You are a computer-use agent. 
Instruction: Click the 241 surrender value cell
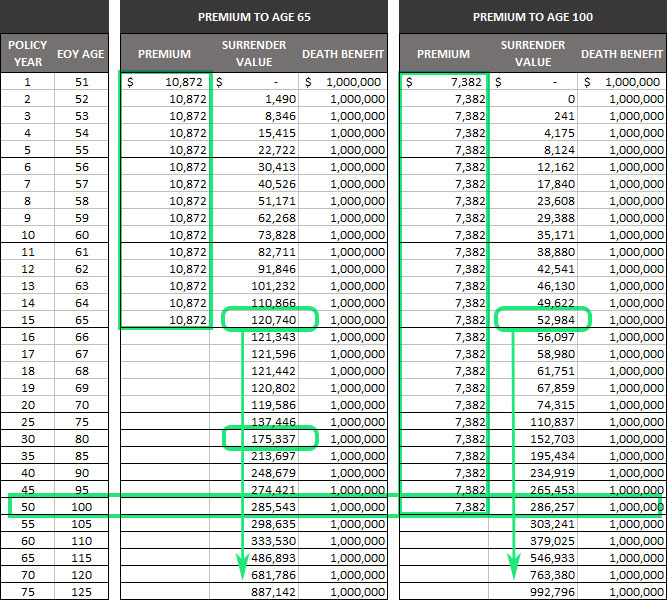coord(533,116)
